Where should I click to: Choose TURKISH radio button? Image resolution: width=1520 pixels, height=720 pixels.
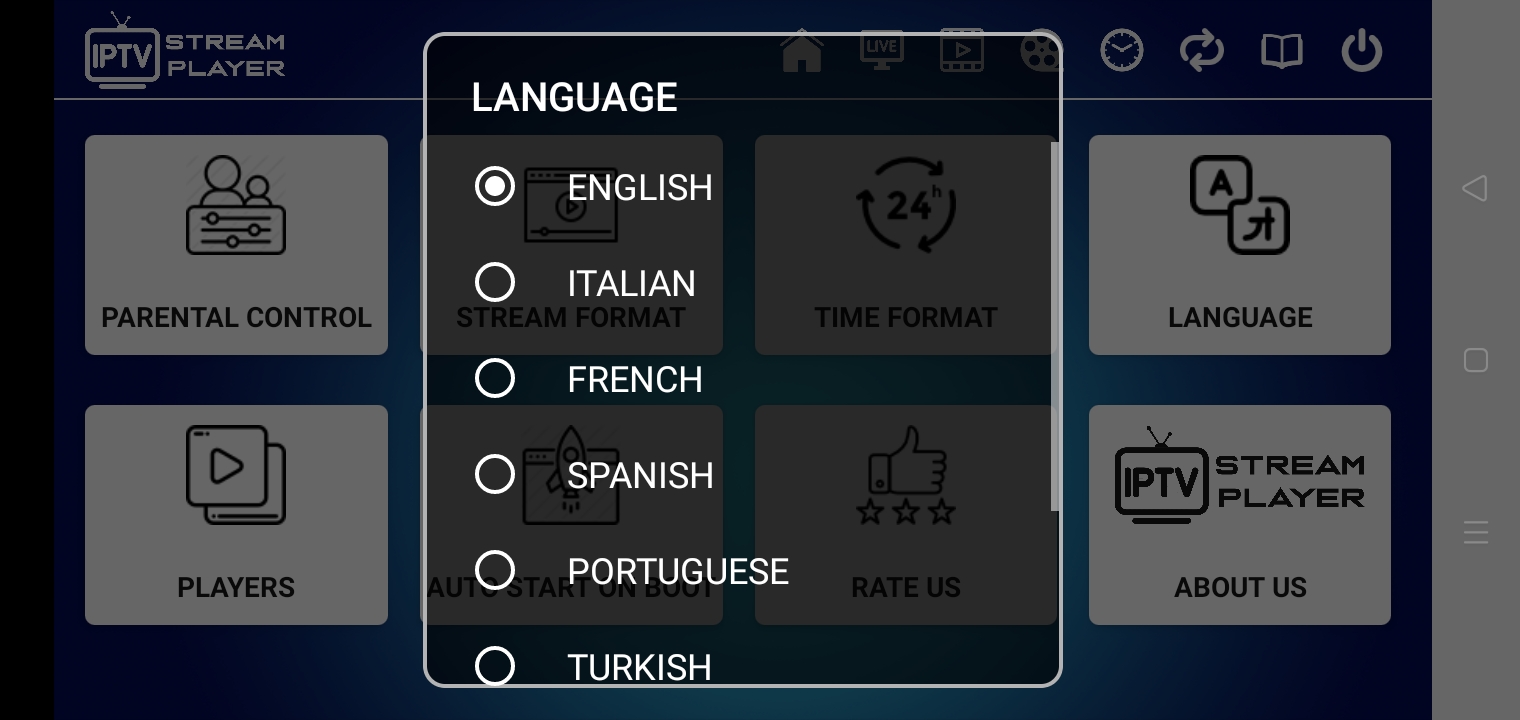pyautogui.click(x=495, y=666)
